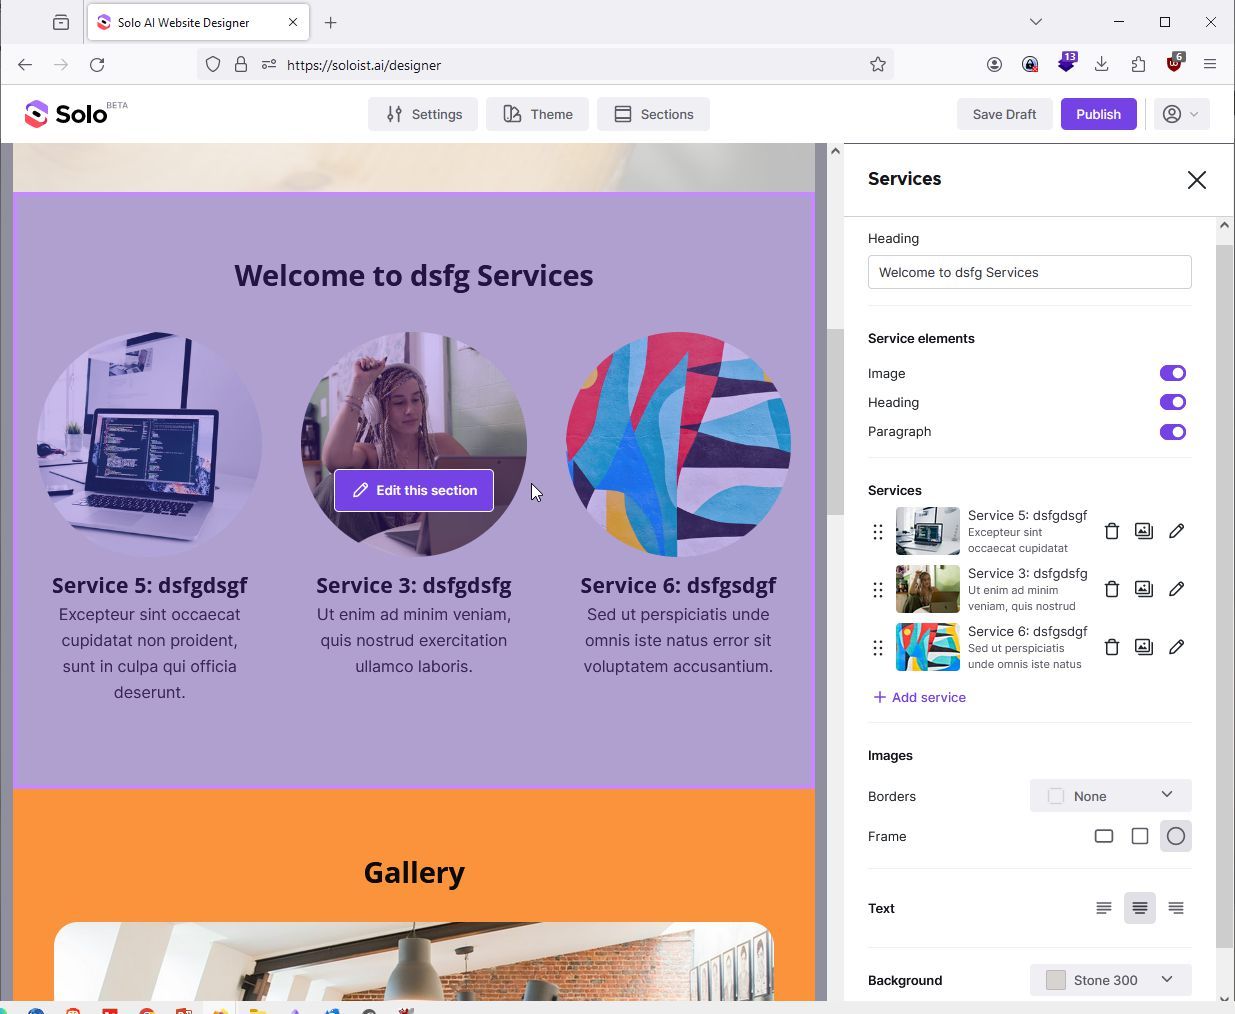Close the Services panel
This screenshot has height=1014, width=1235.
(1196, 180)
